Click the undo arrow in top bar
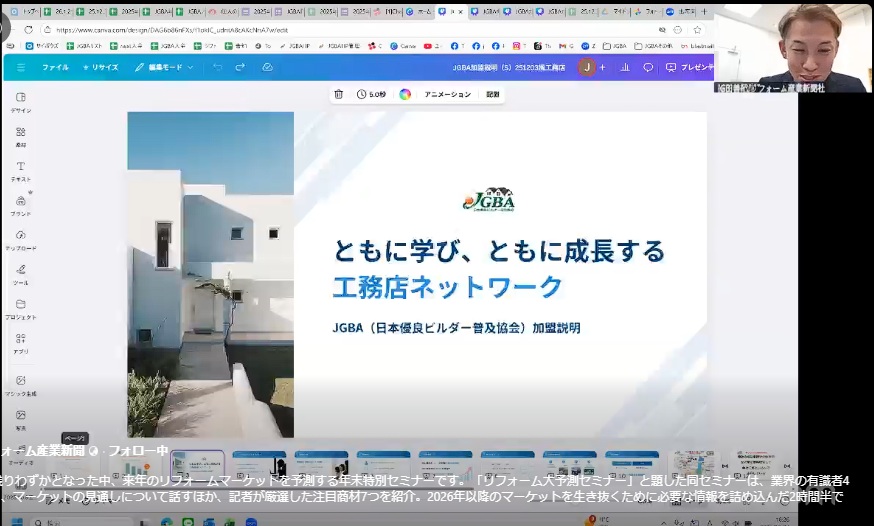Viewport: 874px width, 526px height. (x=218, y=67)
